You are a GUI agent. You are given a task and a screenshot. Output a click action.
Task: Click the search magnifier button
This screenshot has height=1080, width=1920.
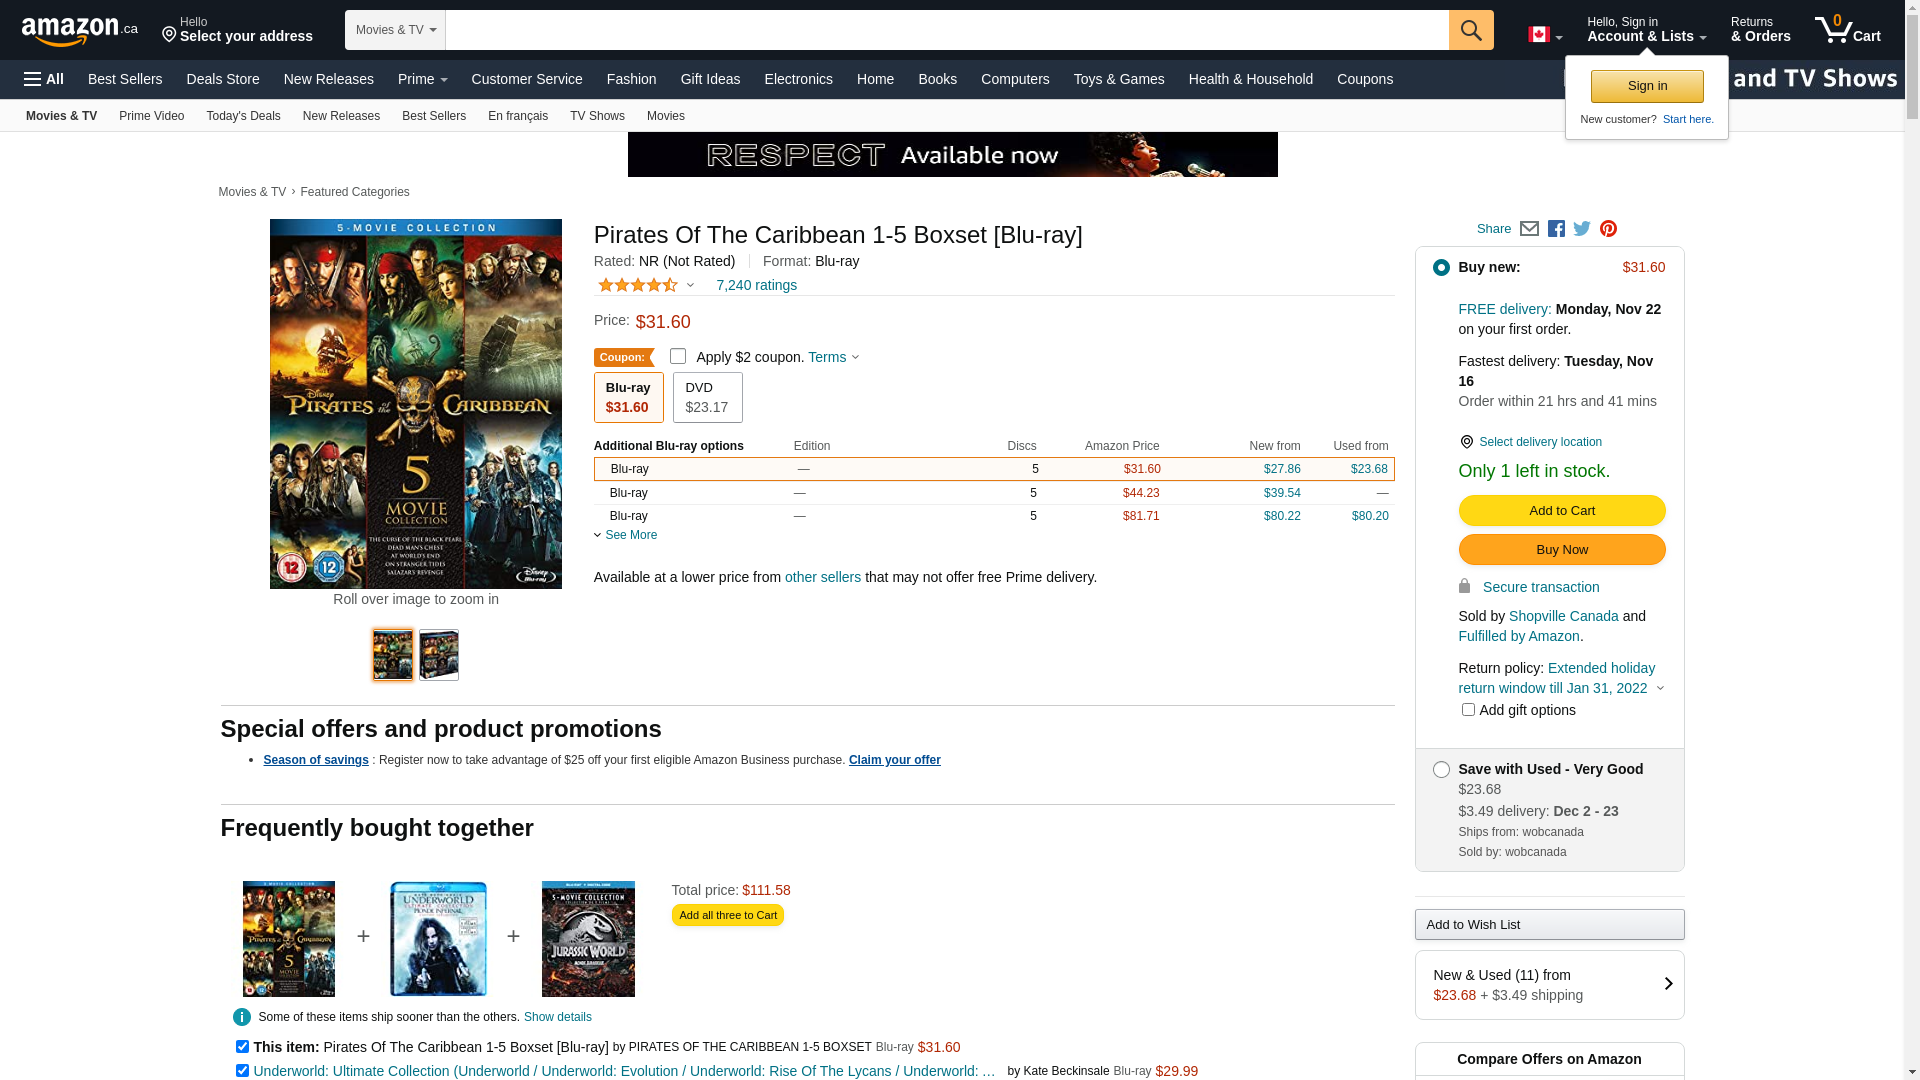point(1470,30)
